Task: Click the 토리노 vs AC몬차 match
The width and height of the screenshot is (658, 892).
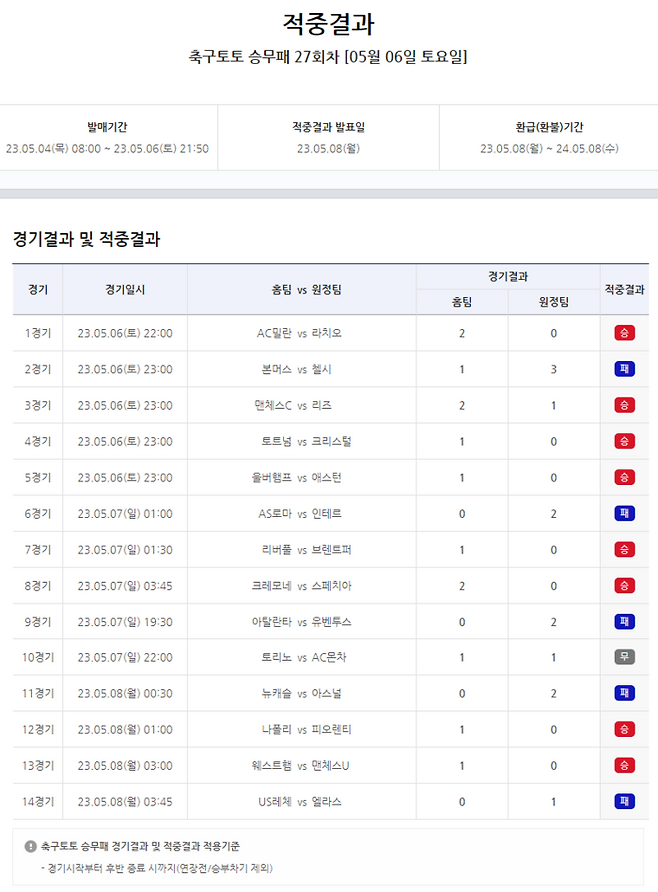Action: (x=304, y=657)
